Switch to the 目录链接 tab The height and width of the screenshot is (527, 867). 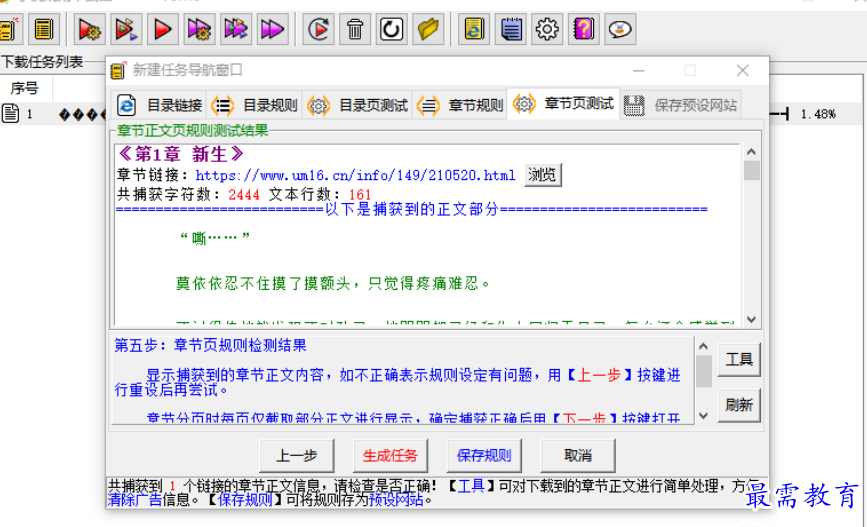pos(159,105)
